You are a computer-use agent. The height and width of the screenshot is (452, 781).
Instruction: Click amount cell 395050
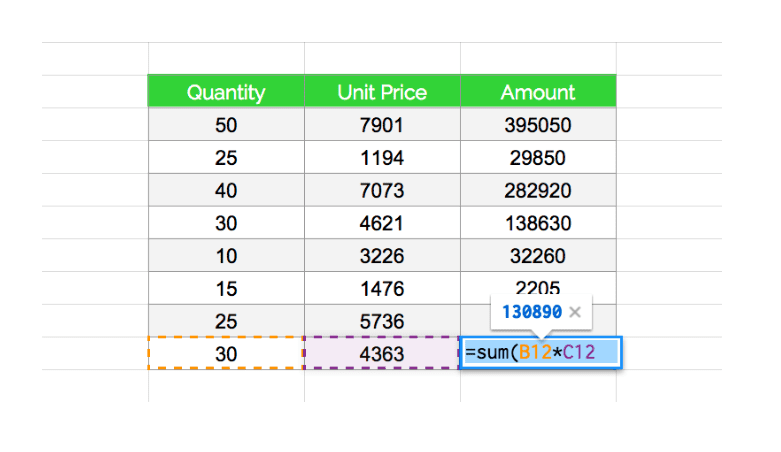coord(538,125)
